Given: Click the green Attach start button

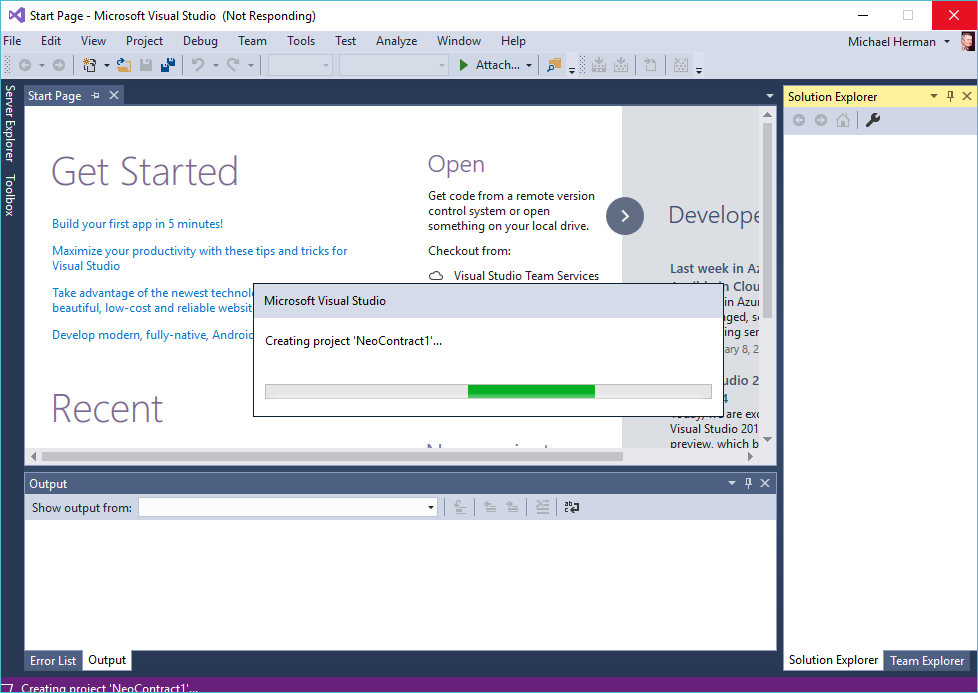Looking at the screenshot, I should (x=490, y=65).
